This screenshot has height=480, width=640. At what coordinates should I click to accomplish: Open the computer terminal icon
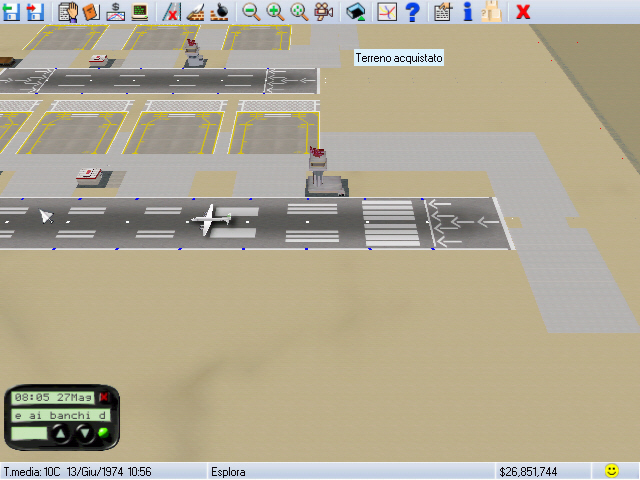pyautogui.click(x=140, y=11)
